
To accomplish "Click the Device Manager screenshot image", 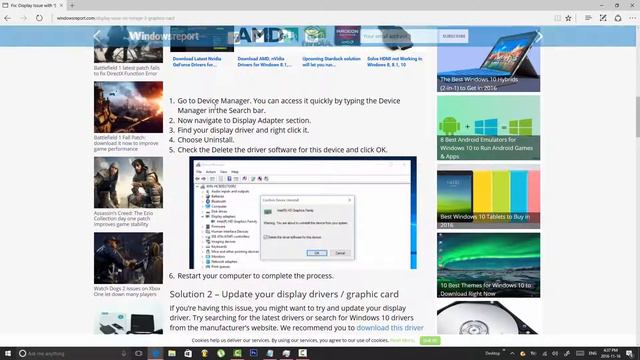I will tap(303, 212).
